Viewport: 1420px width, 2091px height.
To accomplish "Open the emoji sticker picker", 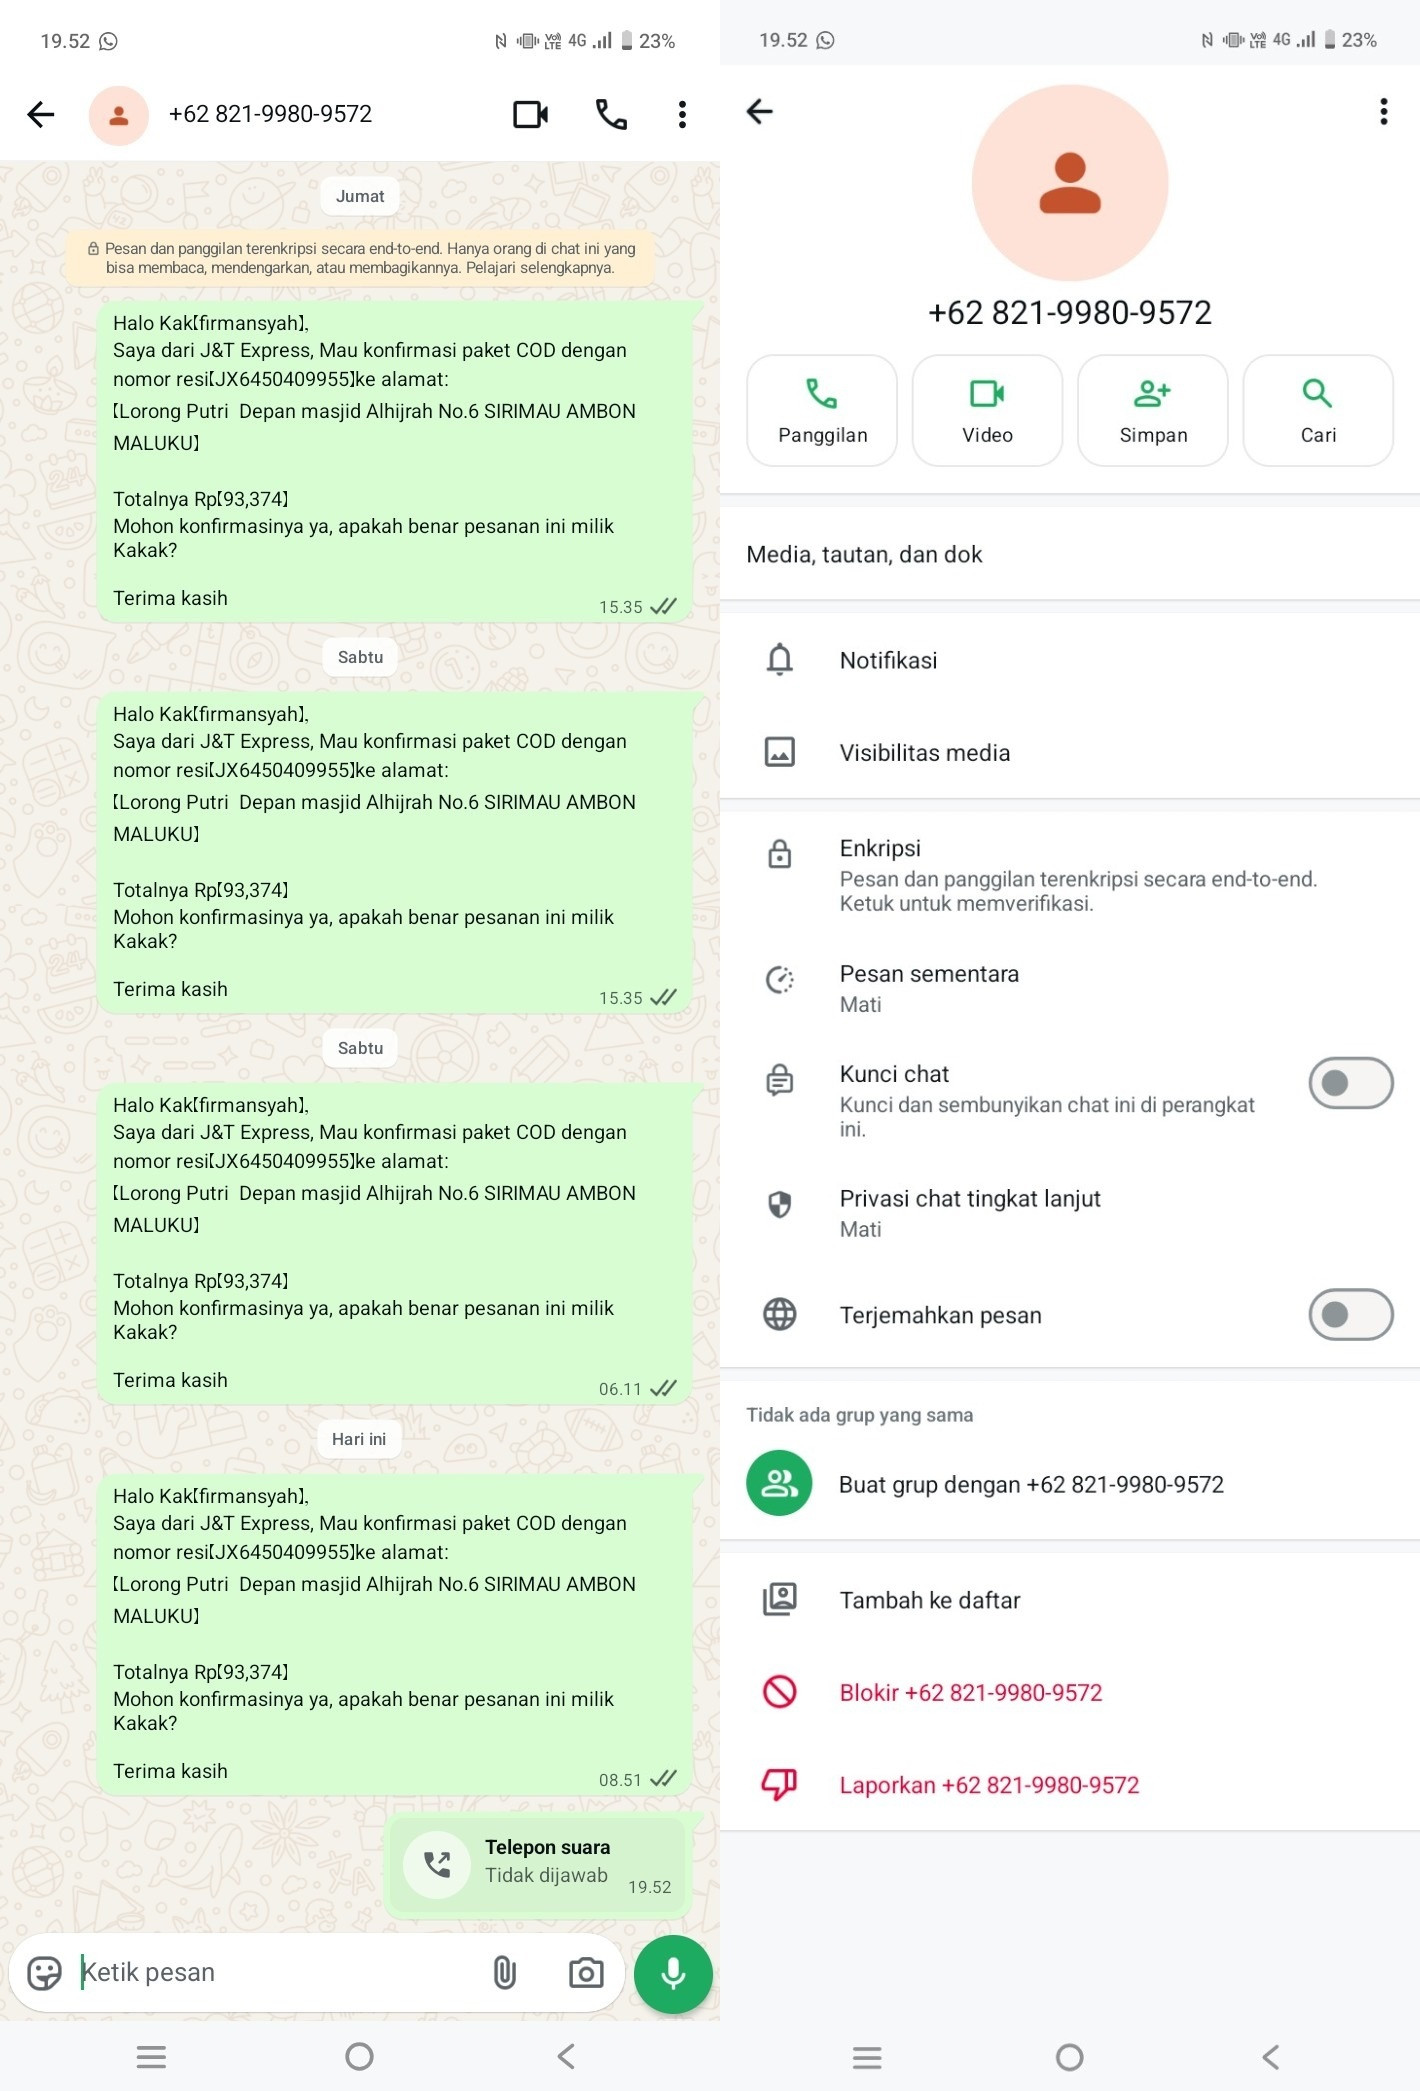I will [44, 1973].
